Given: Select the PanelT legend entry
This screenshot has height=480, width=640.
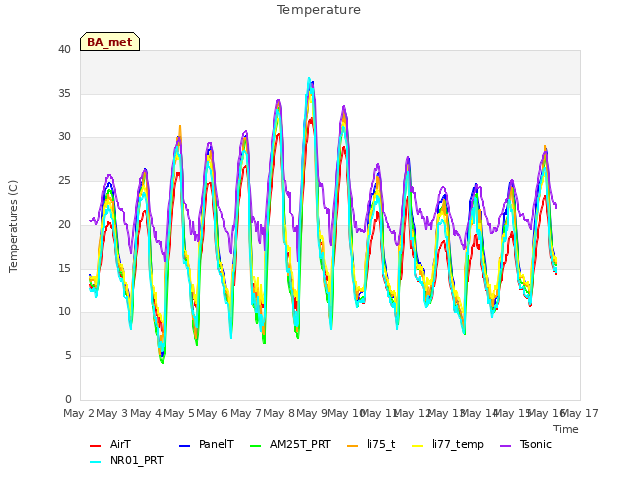Looking at the screenshot, I should click(x=216, y=444).
